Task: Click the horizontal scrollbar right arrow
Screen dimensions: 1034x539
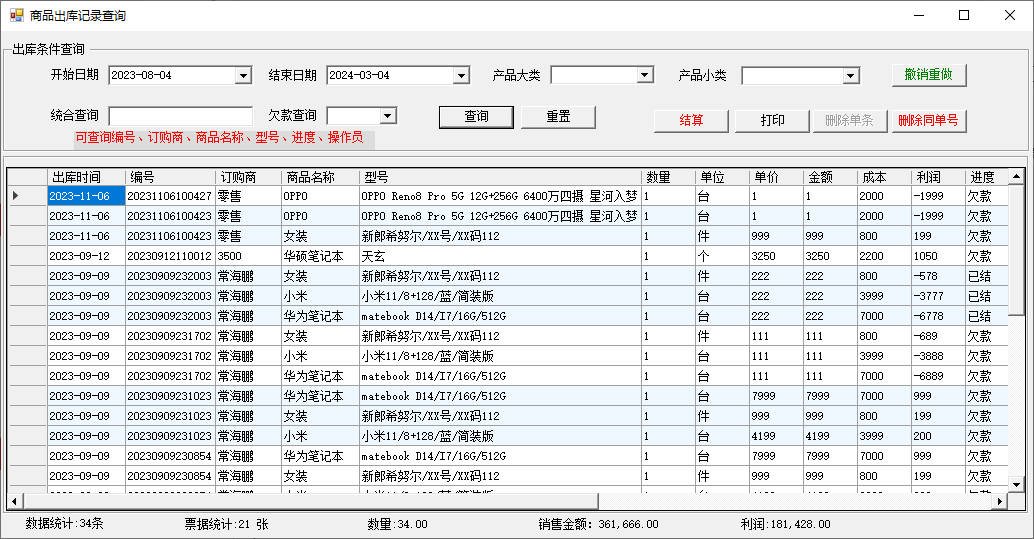Action: click(x=1001, y=501)
